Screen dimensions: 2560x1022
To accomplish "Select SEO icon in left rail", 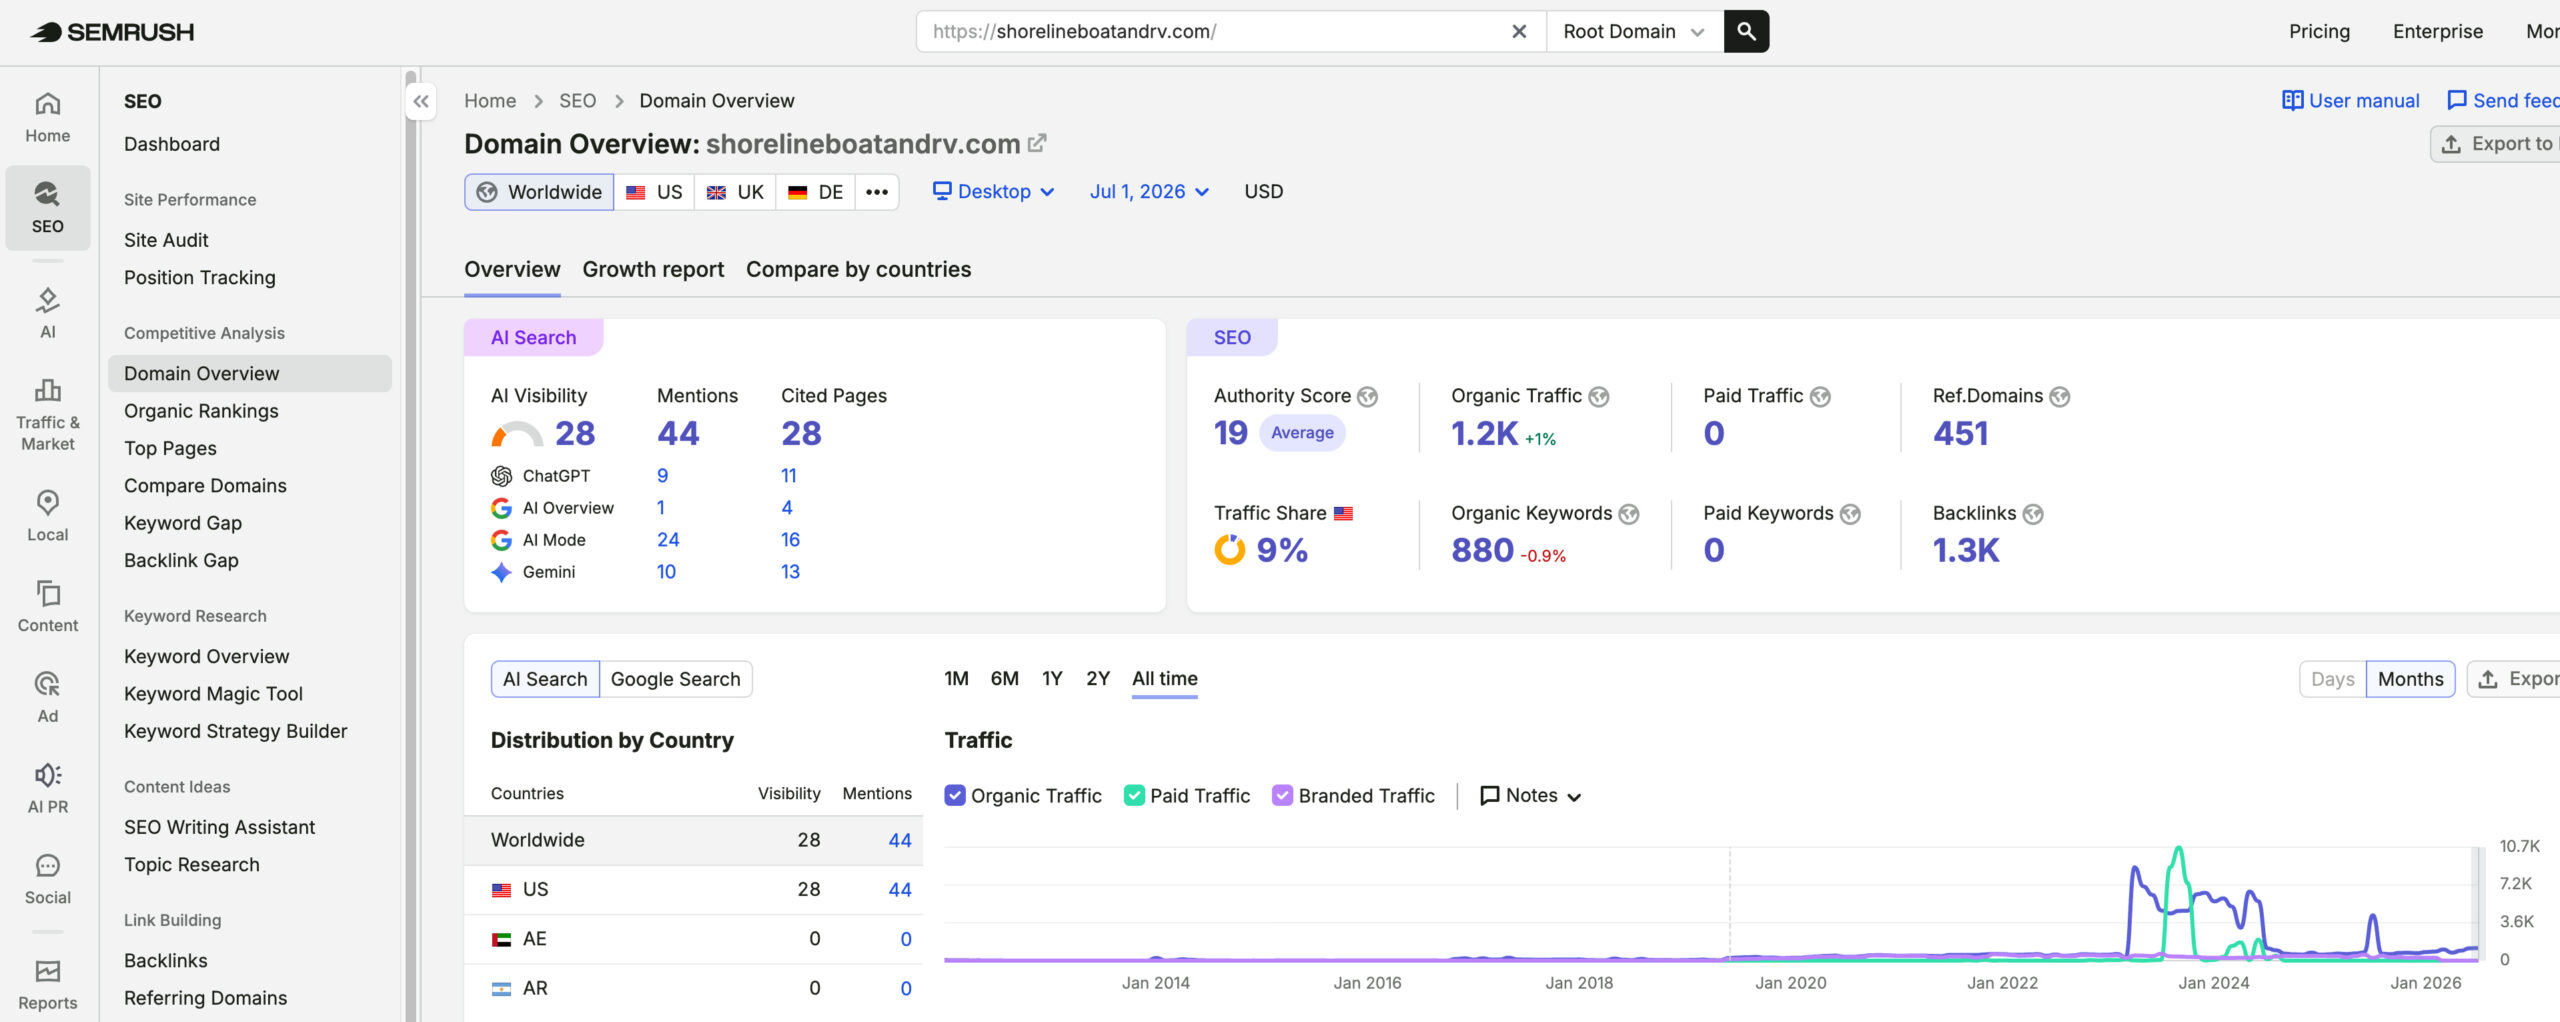I will pyautogui.click(x=47, y=208).
